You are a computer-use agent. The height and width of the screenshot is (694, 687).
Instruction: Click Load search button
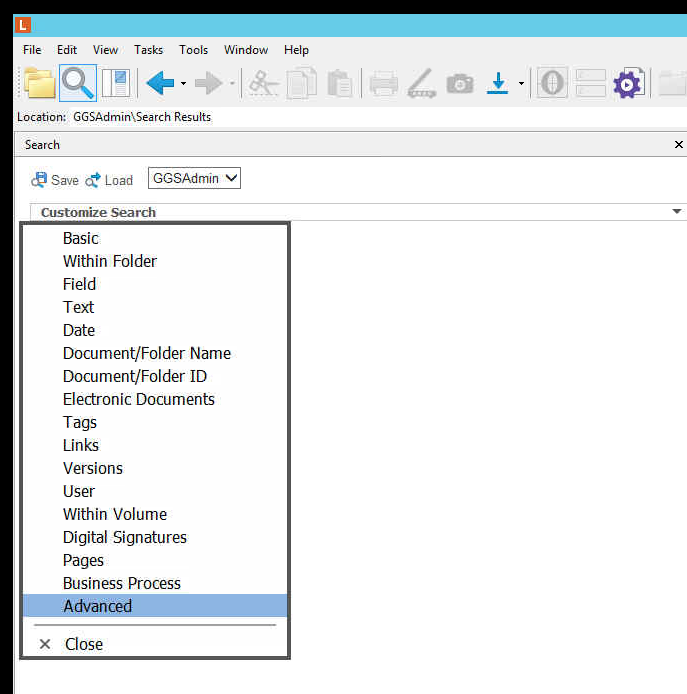click(x=109, y=180)
